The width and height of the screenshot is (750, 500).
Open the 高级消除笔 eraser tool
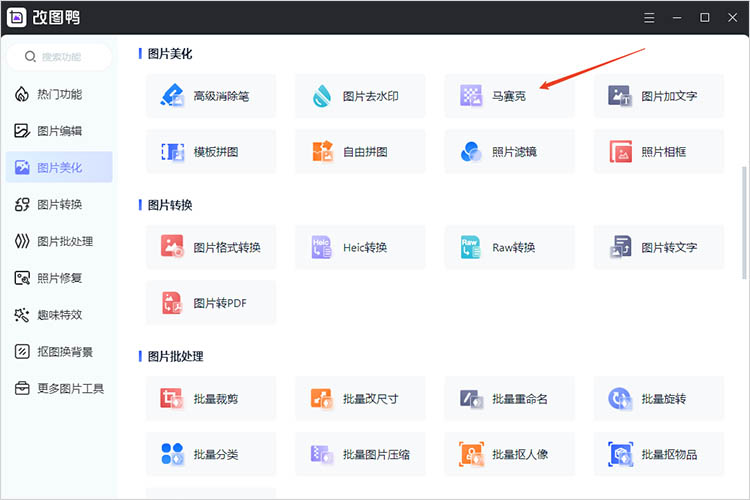pyautogui.click(x=211, y=96)
